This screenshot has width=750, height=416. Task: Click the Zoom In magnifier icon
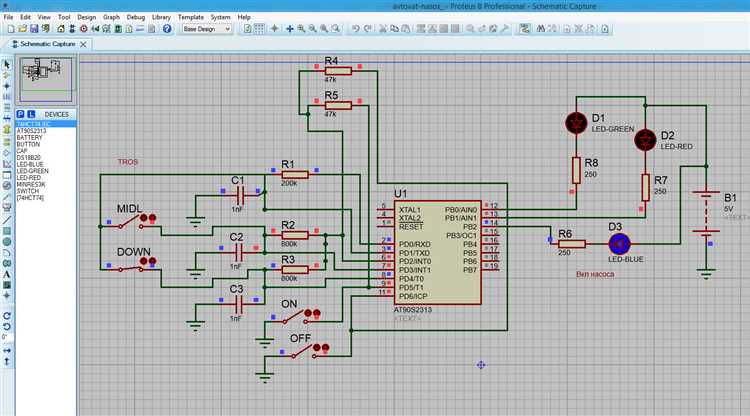pyautogui.click(x=301, y=29)
